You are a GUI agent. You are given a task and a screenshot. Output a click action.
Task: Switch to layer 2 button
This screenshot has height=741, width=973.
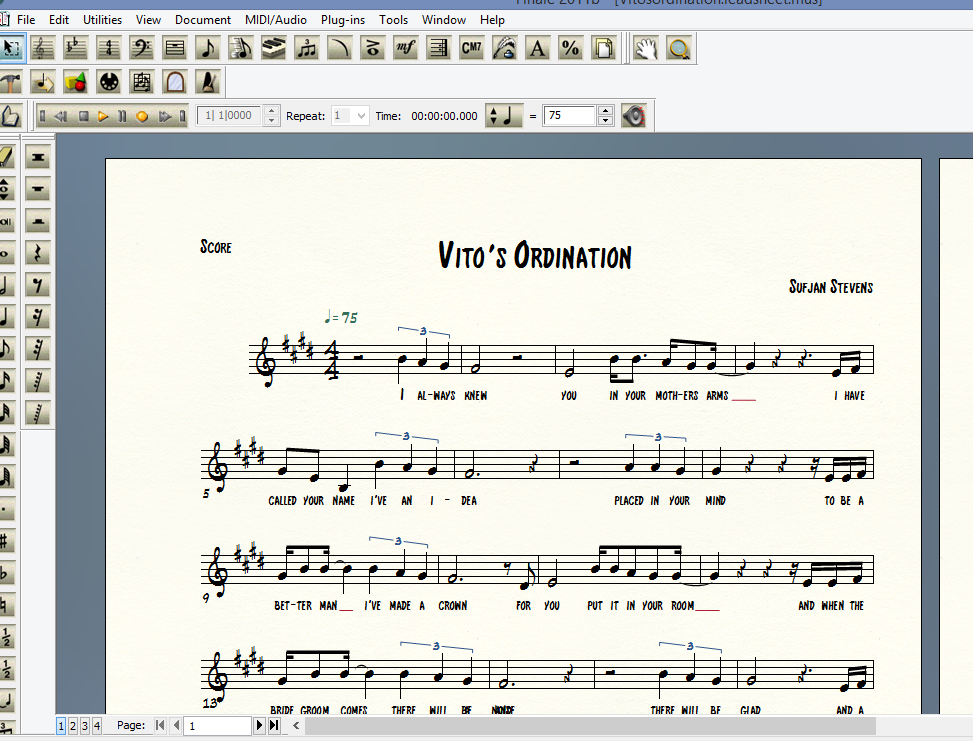[x=73, y=725]
